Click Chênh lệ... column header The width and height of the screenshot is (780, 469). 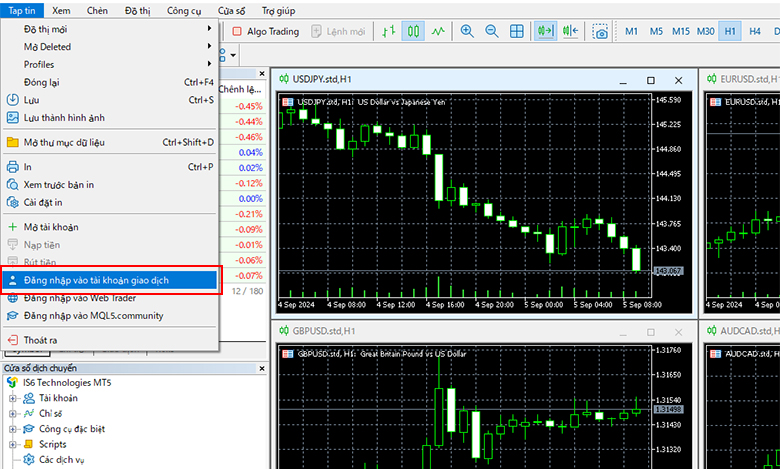tap(240, 90)
